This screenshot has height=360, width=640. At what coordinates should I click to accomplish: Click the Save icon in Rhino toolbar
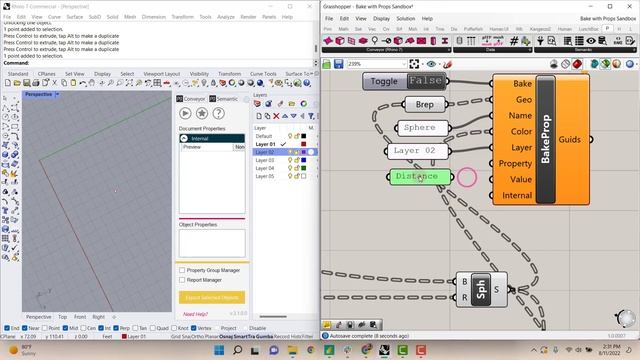pos(26,83)
